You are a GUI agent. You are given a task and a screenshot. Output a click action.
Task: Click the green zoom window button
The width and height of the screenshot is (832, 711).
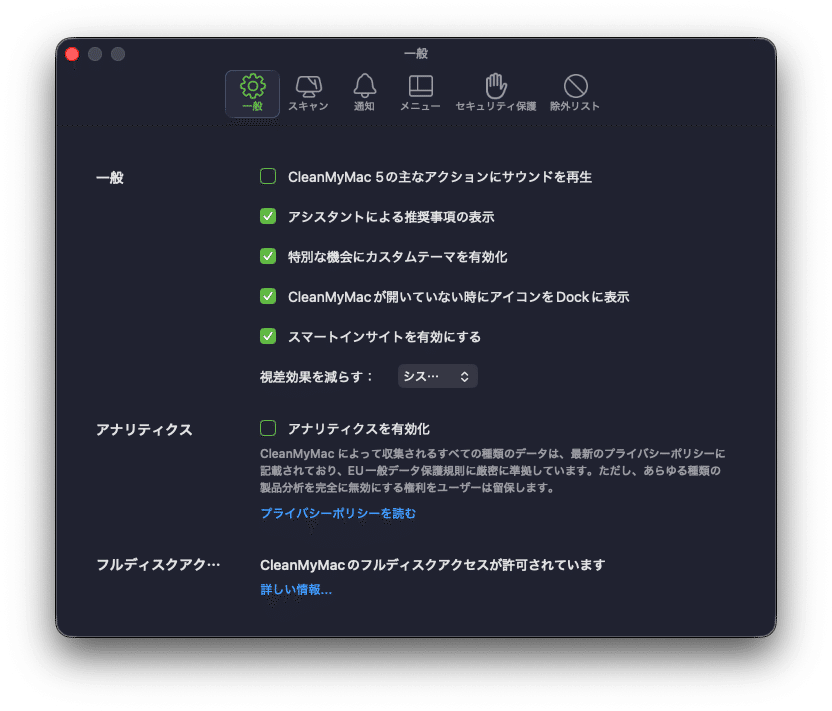118,54
